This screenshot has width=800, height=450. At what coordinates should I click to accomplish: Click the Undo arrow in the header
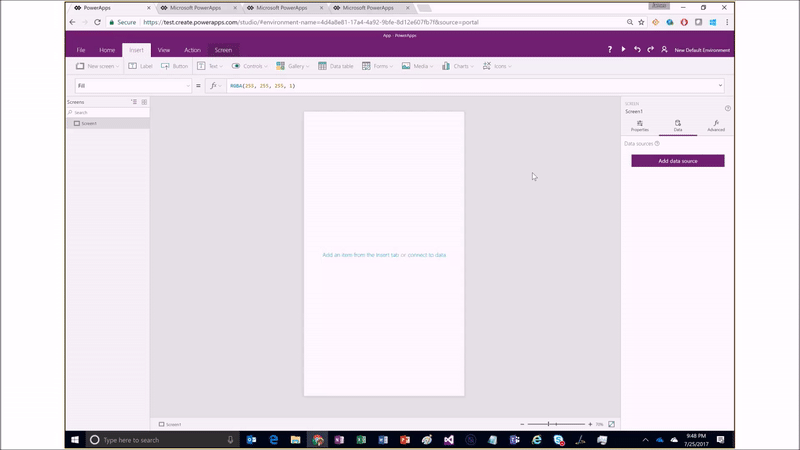tap(637, 49)
